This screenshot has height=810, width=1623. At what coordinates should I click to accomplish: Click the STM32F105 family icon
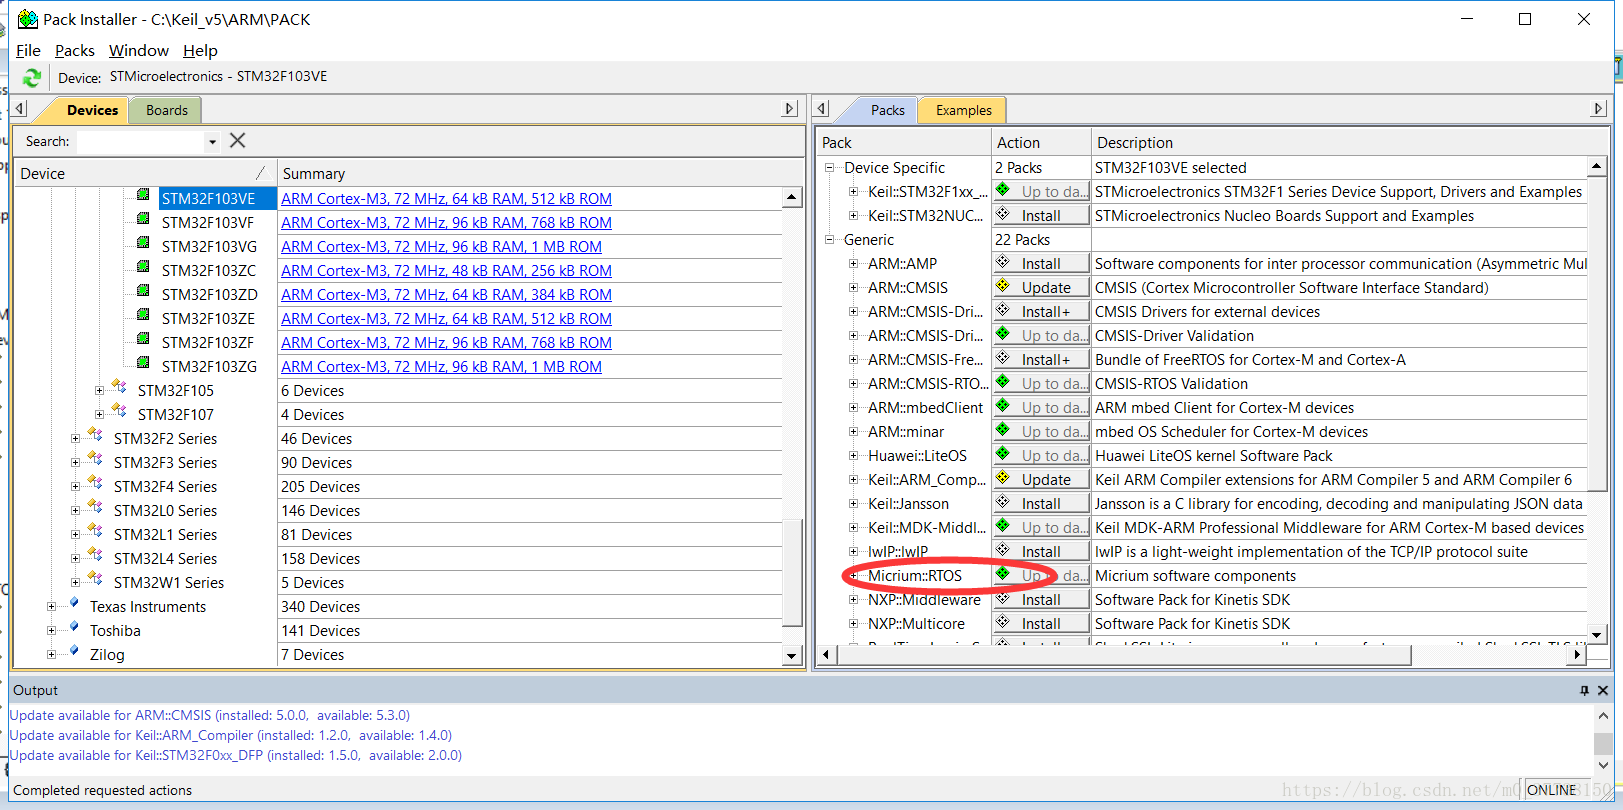[x=119, y=387]
